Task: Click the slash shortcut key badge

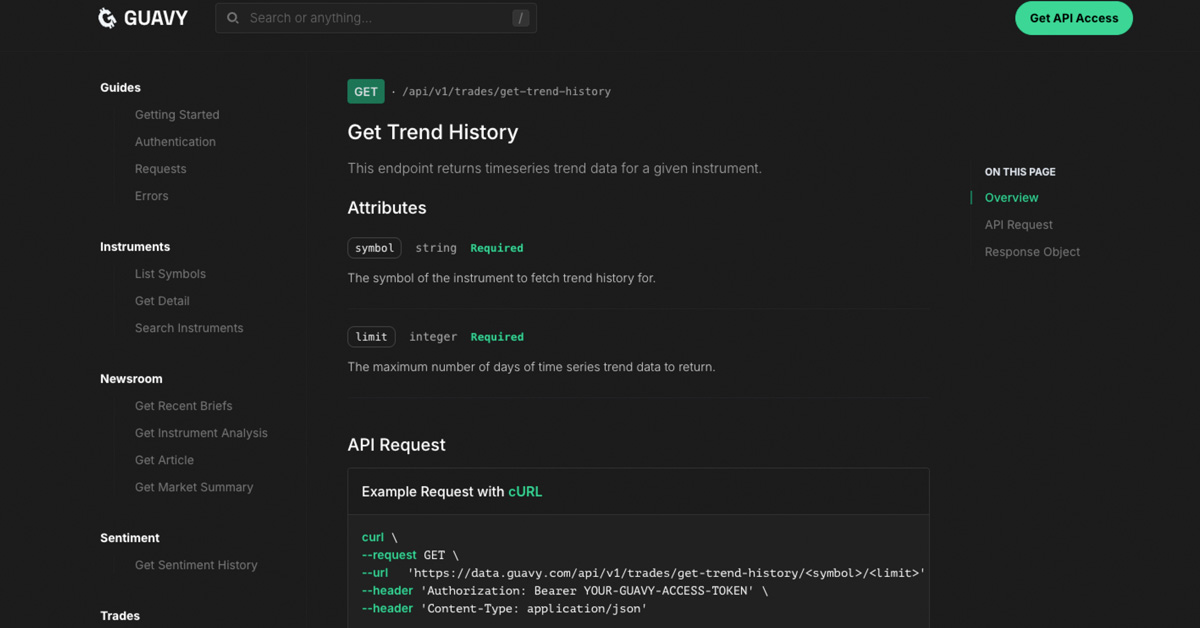Action: tap(520, 18)
